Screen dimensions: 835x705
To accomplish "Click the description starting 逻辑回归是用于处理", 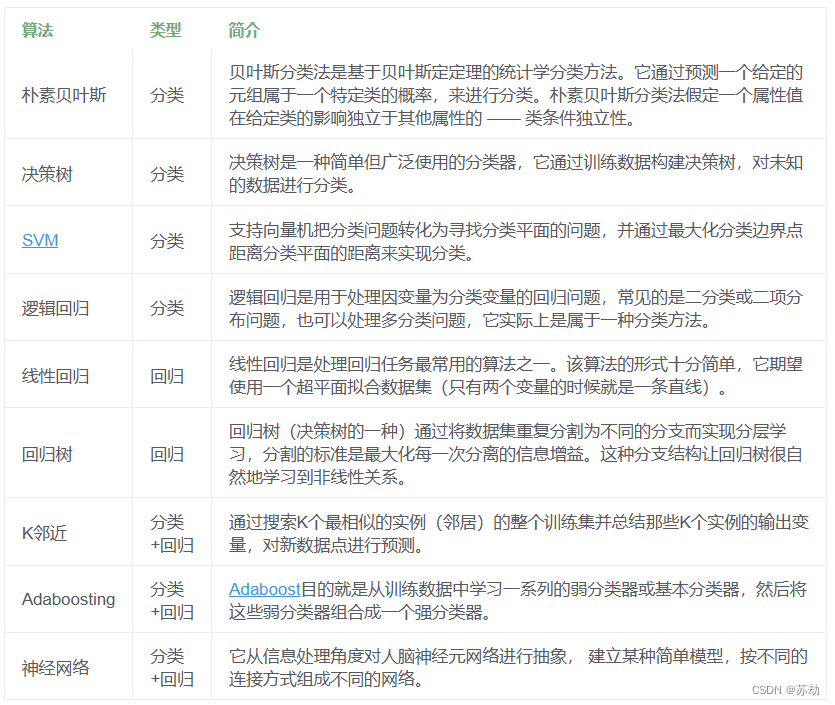I will 515,308.
